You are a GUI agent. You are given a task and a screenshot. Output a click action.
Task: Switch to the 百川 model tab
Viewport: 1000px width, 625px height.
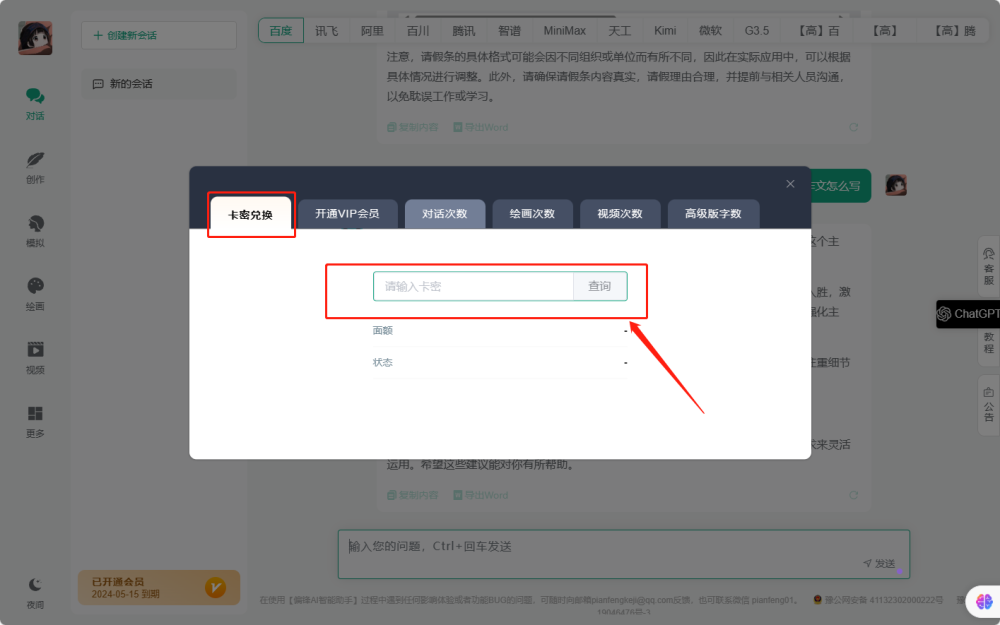tap(418, 31)
